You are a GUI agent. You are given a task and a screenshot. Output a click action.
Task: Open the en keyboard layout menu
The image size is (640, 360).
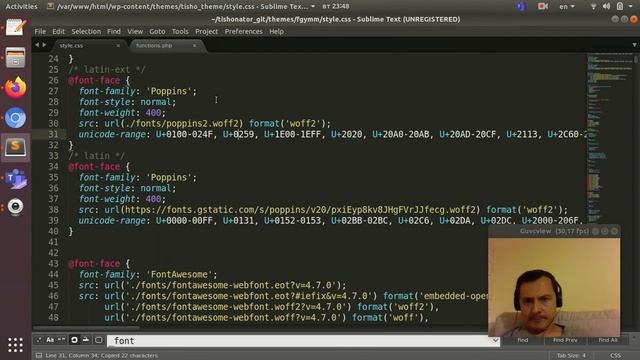(x=567, y=7)
